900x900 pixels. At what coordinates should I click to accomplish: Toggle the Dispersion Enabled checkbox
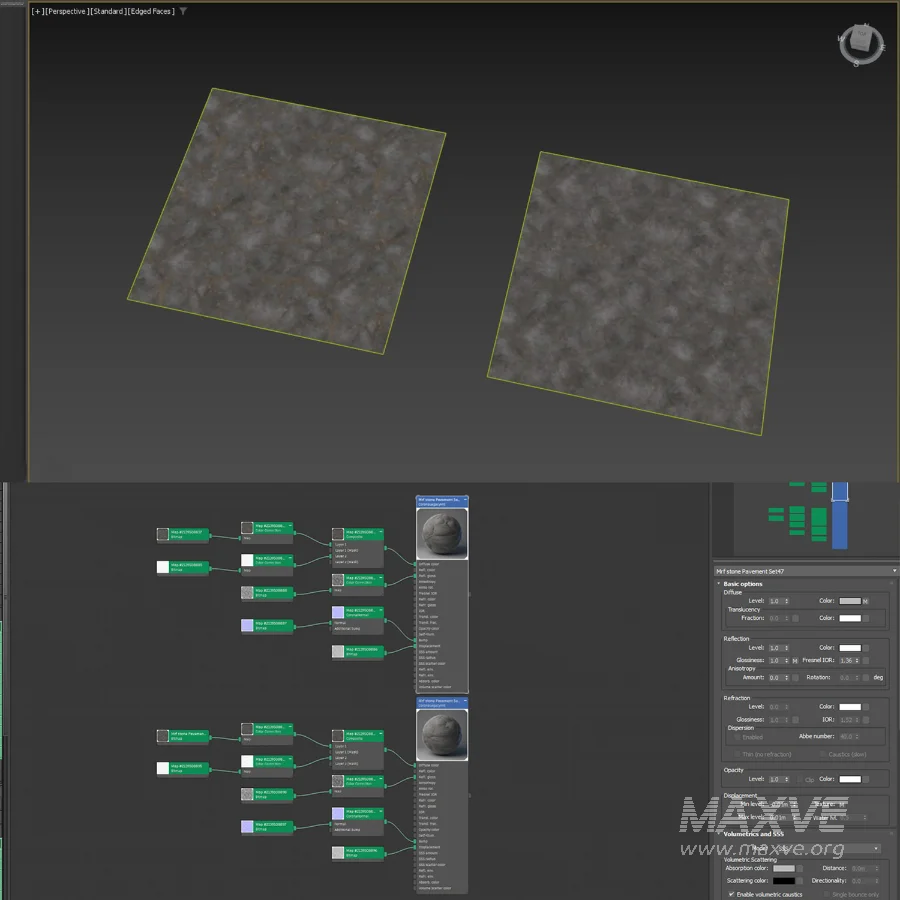tap(737, 737)
